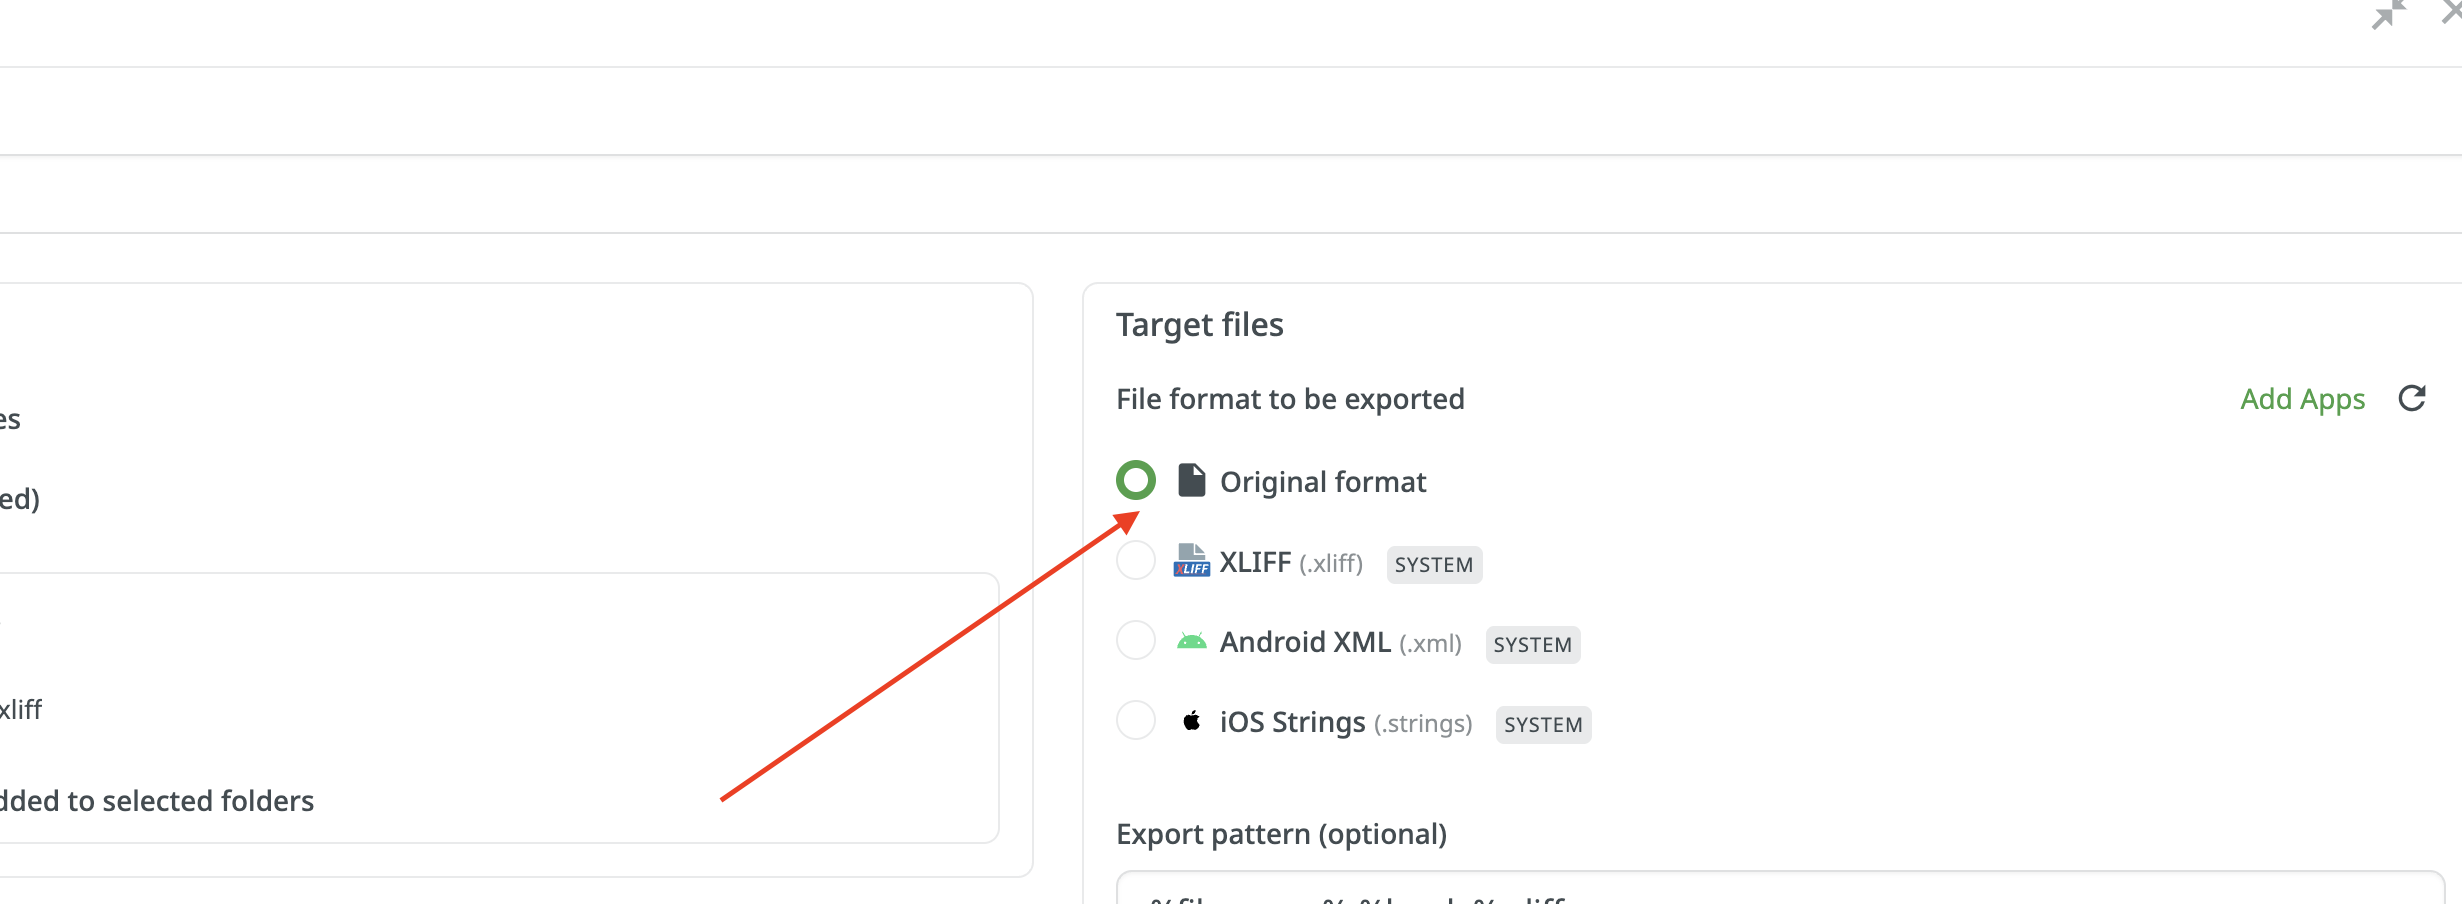2462x904 pixels.
Task: Click the XLIFF (.xliff) label
Action: click(x=1290, y=563)
